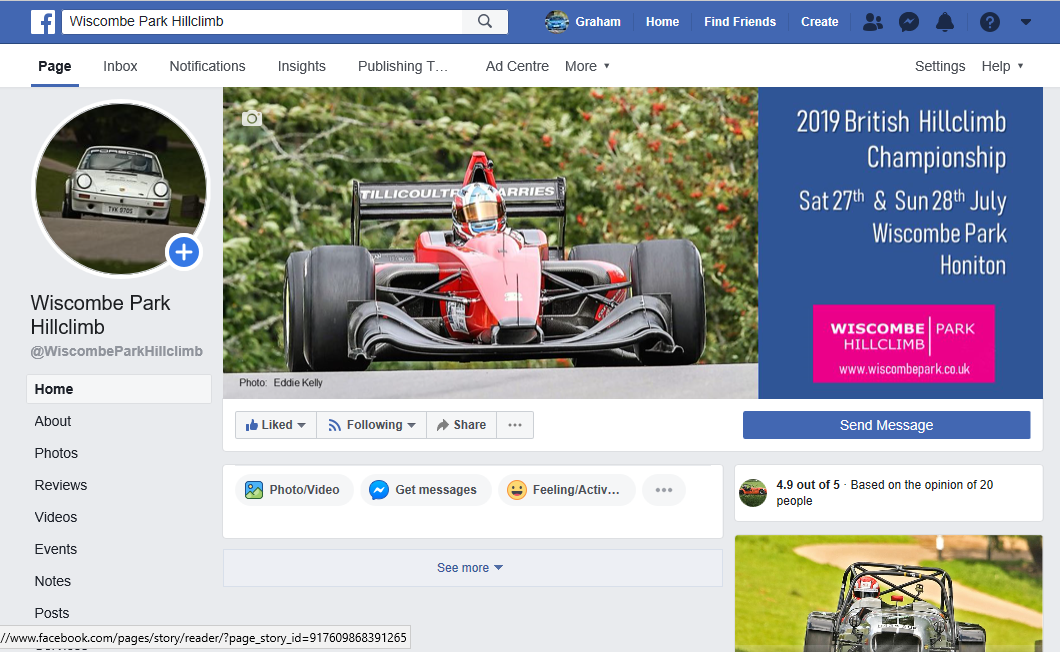
Task: Click Create in top bar
Action: tap(819, 22)
